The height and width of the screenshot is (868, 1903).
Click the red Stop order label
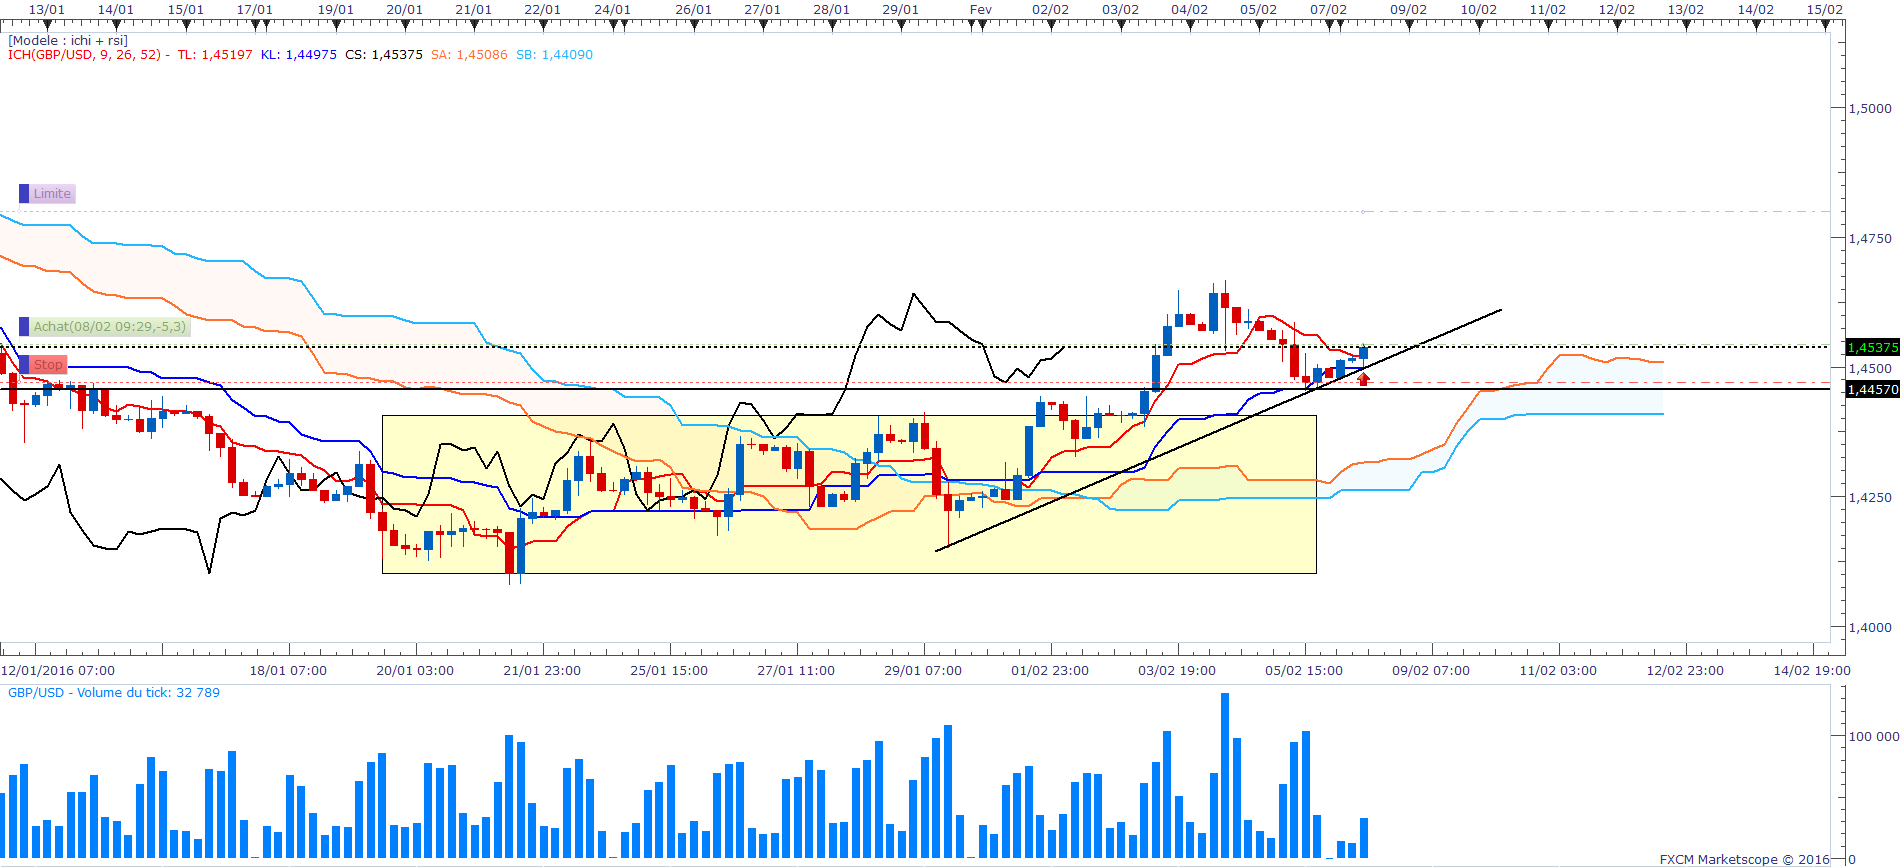tap(48, 365)
